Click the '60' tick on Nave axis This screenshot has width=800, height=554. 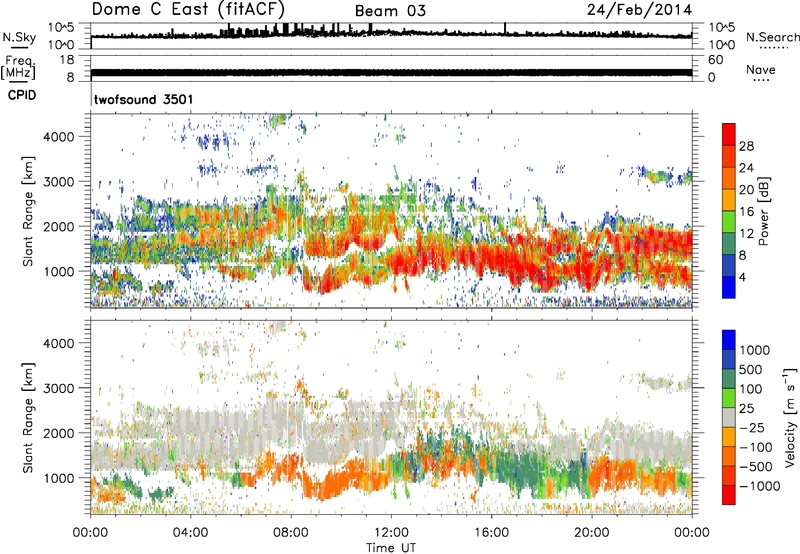pyautogui.click(x=715, y=60)
